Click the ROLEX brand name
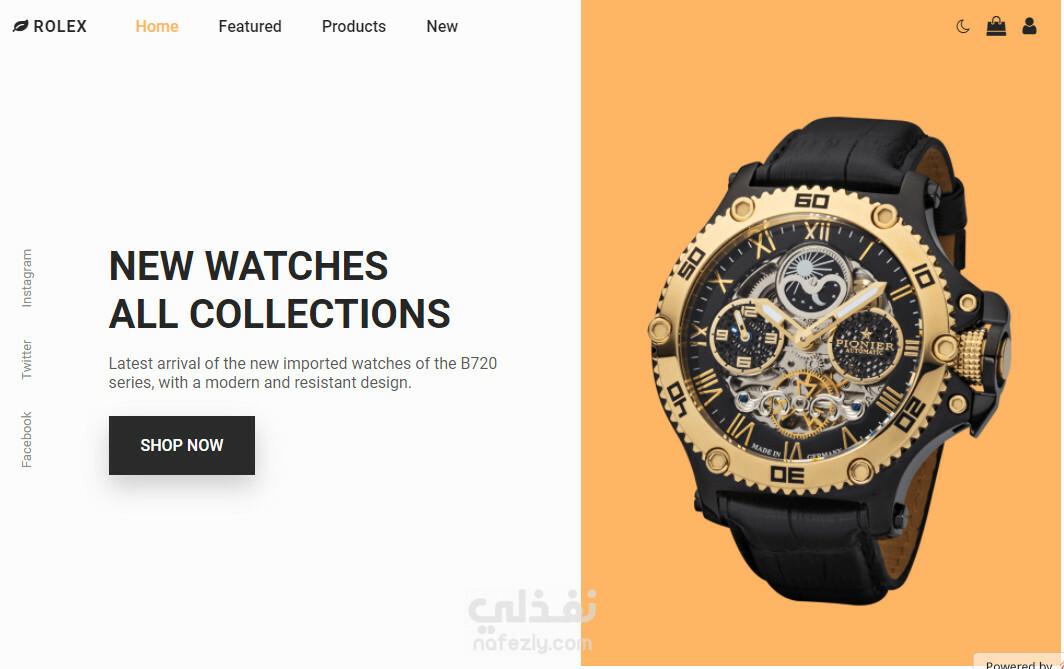This screenshot has width=1064, height=669. pyautogui.click(x=60, y=26)
